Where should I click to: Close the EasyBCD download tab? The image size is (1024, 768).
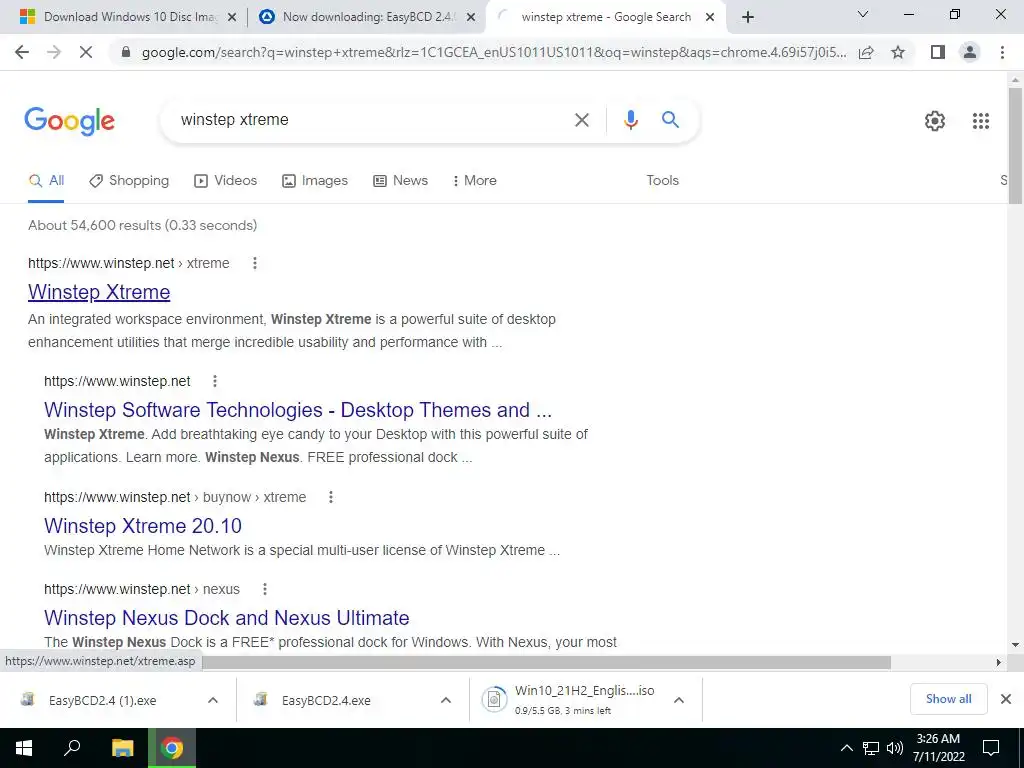(x=471, y=18)
